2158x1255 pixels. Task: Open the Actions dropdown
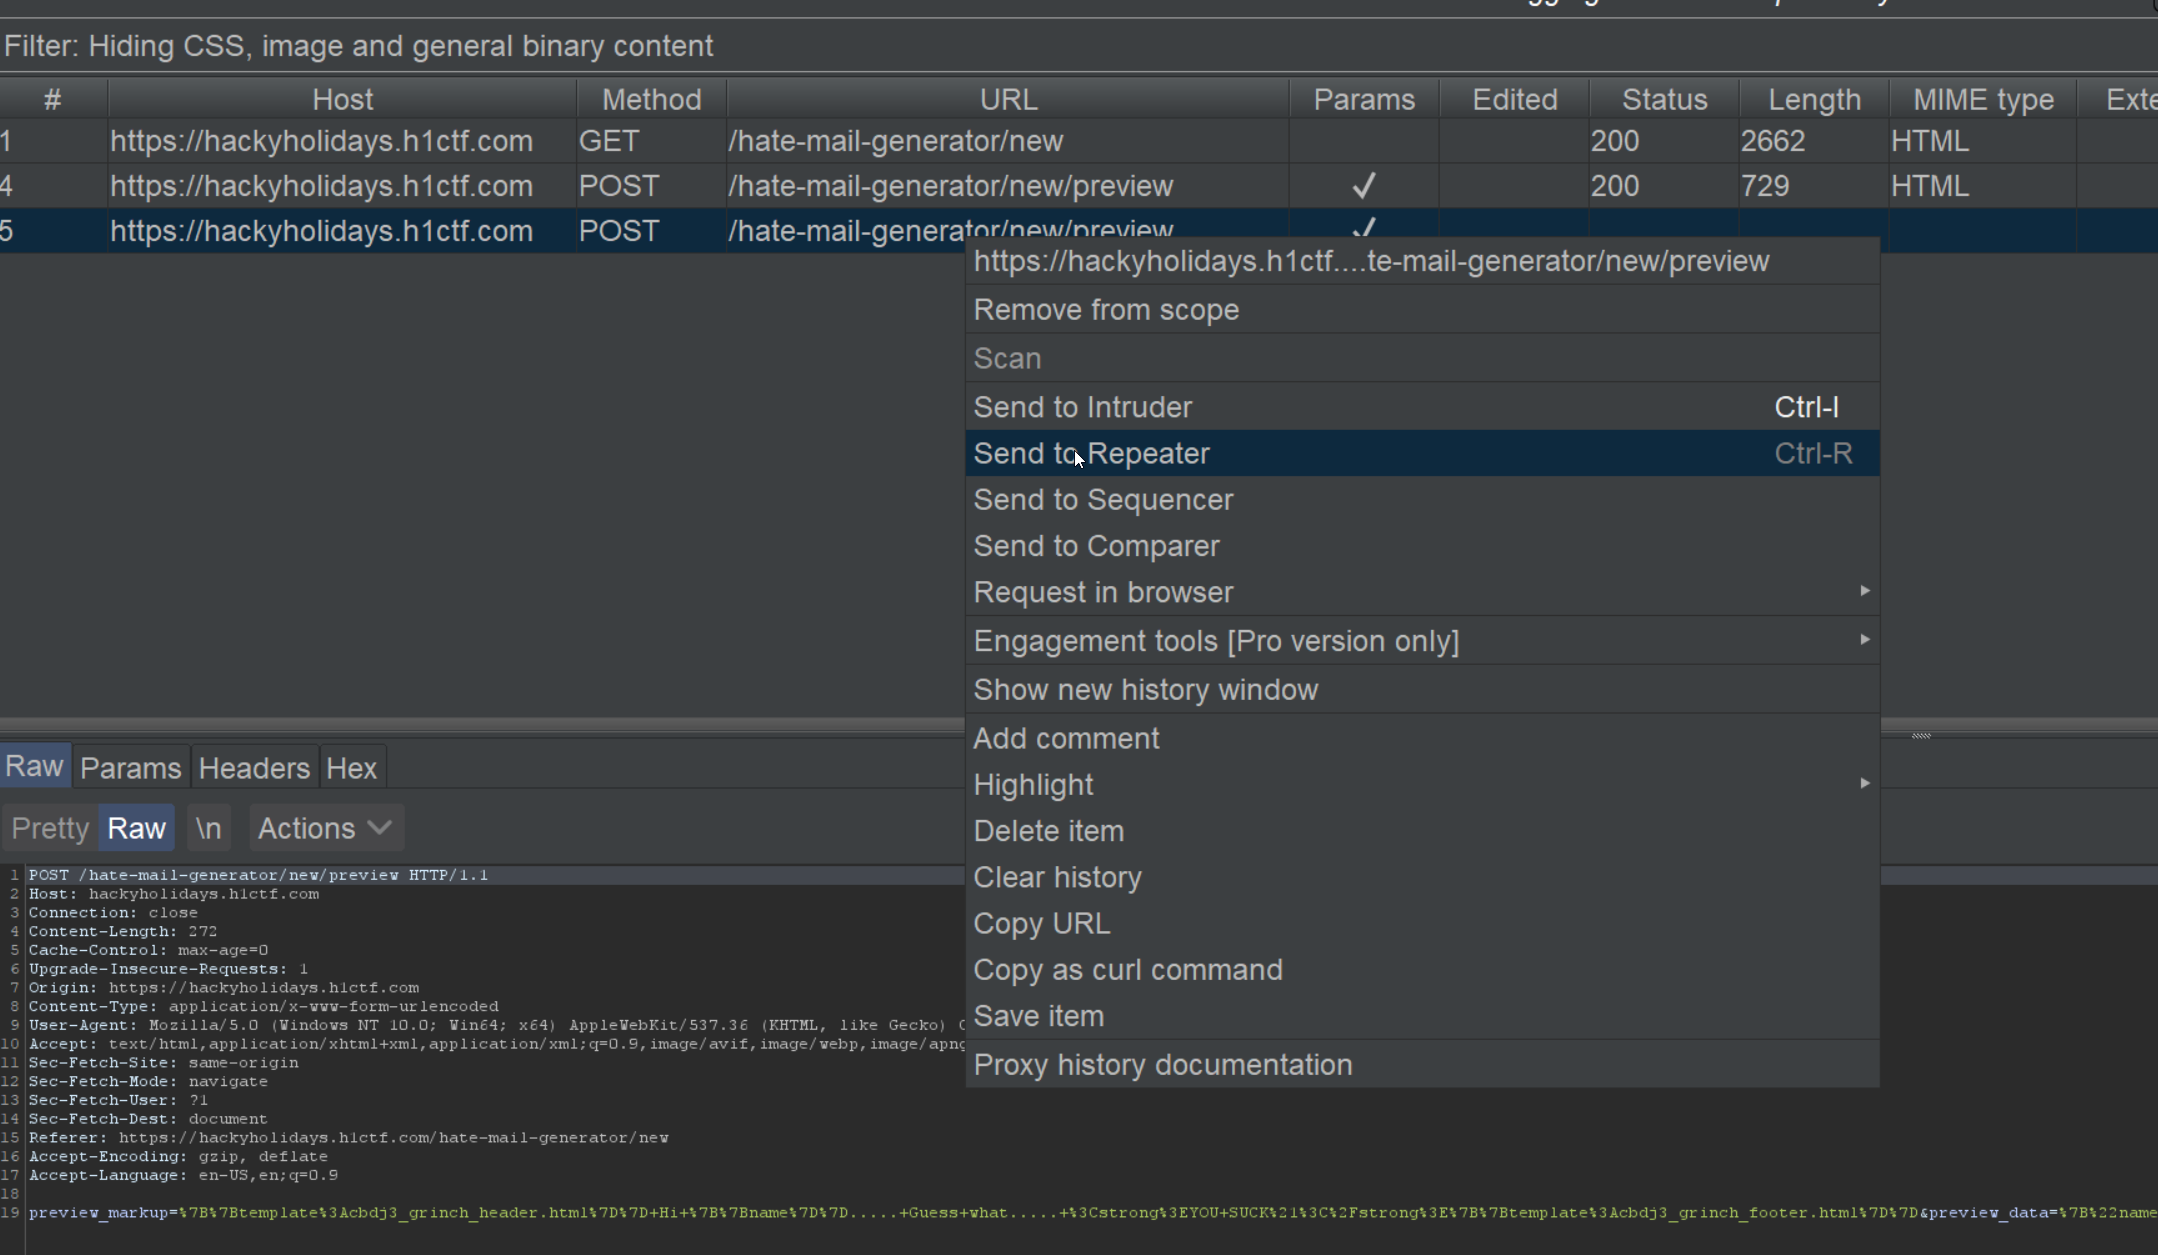[325, 828]
